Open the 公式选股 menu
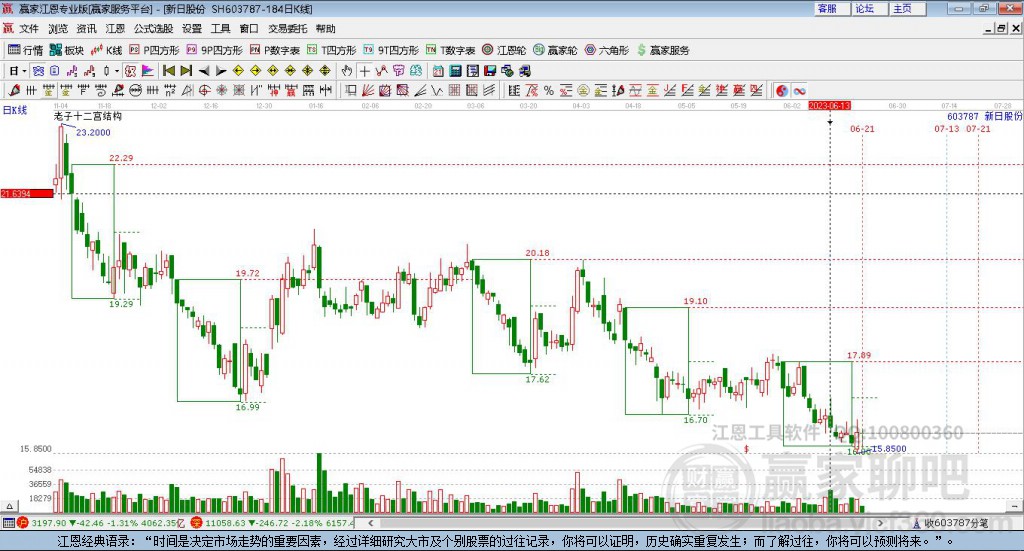Image resolution: width=1024 pixels, height=551 pixels. 153,29
